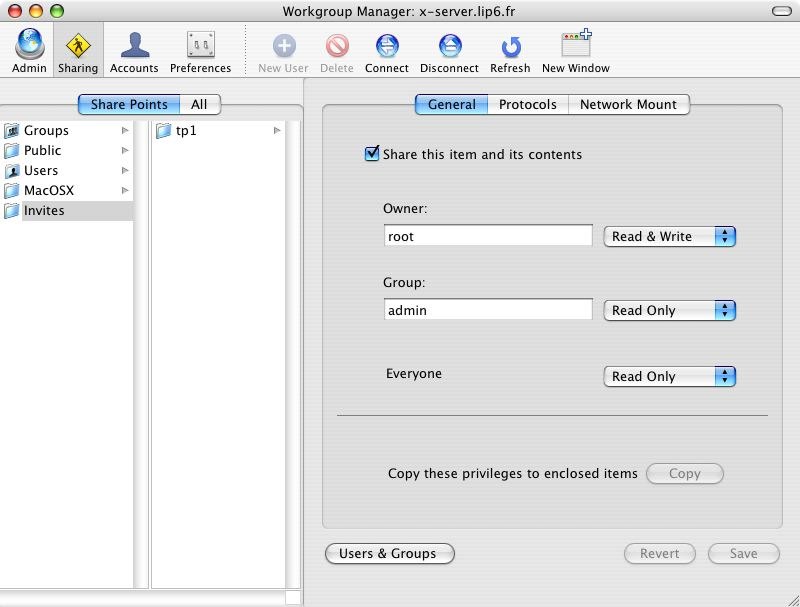Uncheck Share this item and its contents
Screen dimensions: 800x607
[372, 154]
